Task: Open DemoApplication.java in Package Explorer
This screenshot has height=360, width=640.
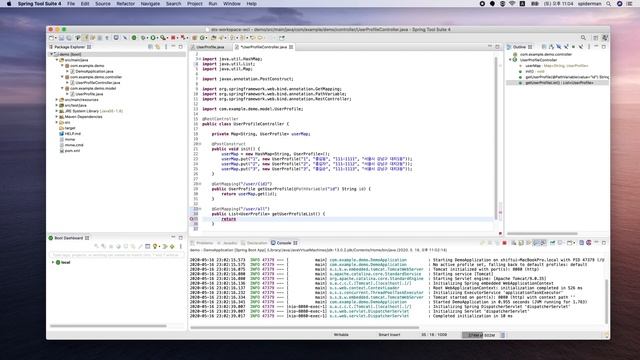Action: coord(94,71)
